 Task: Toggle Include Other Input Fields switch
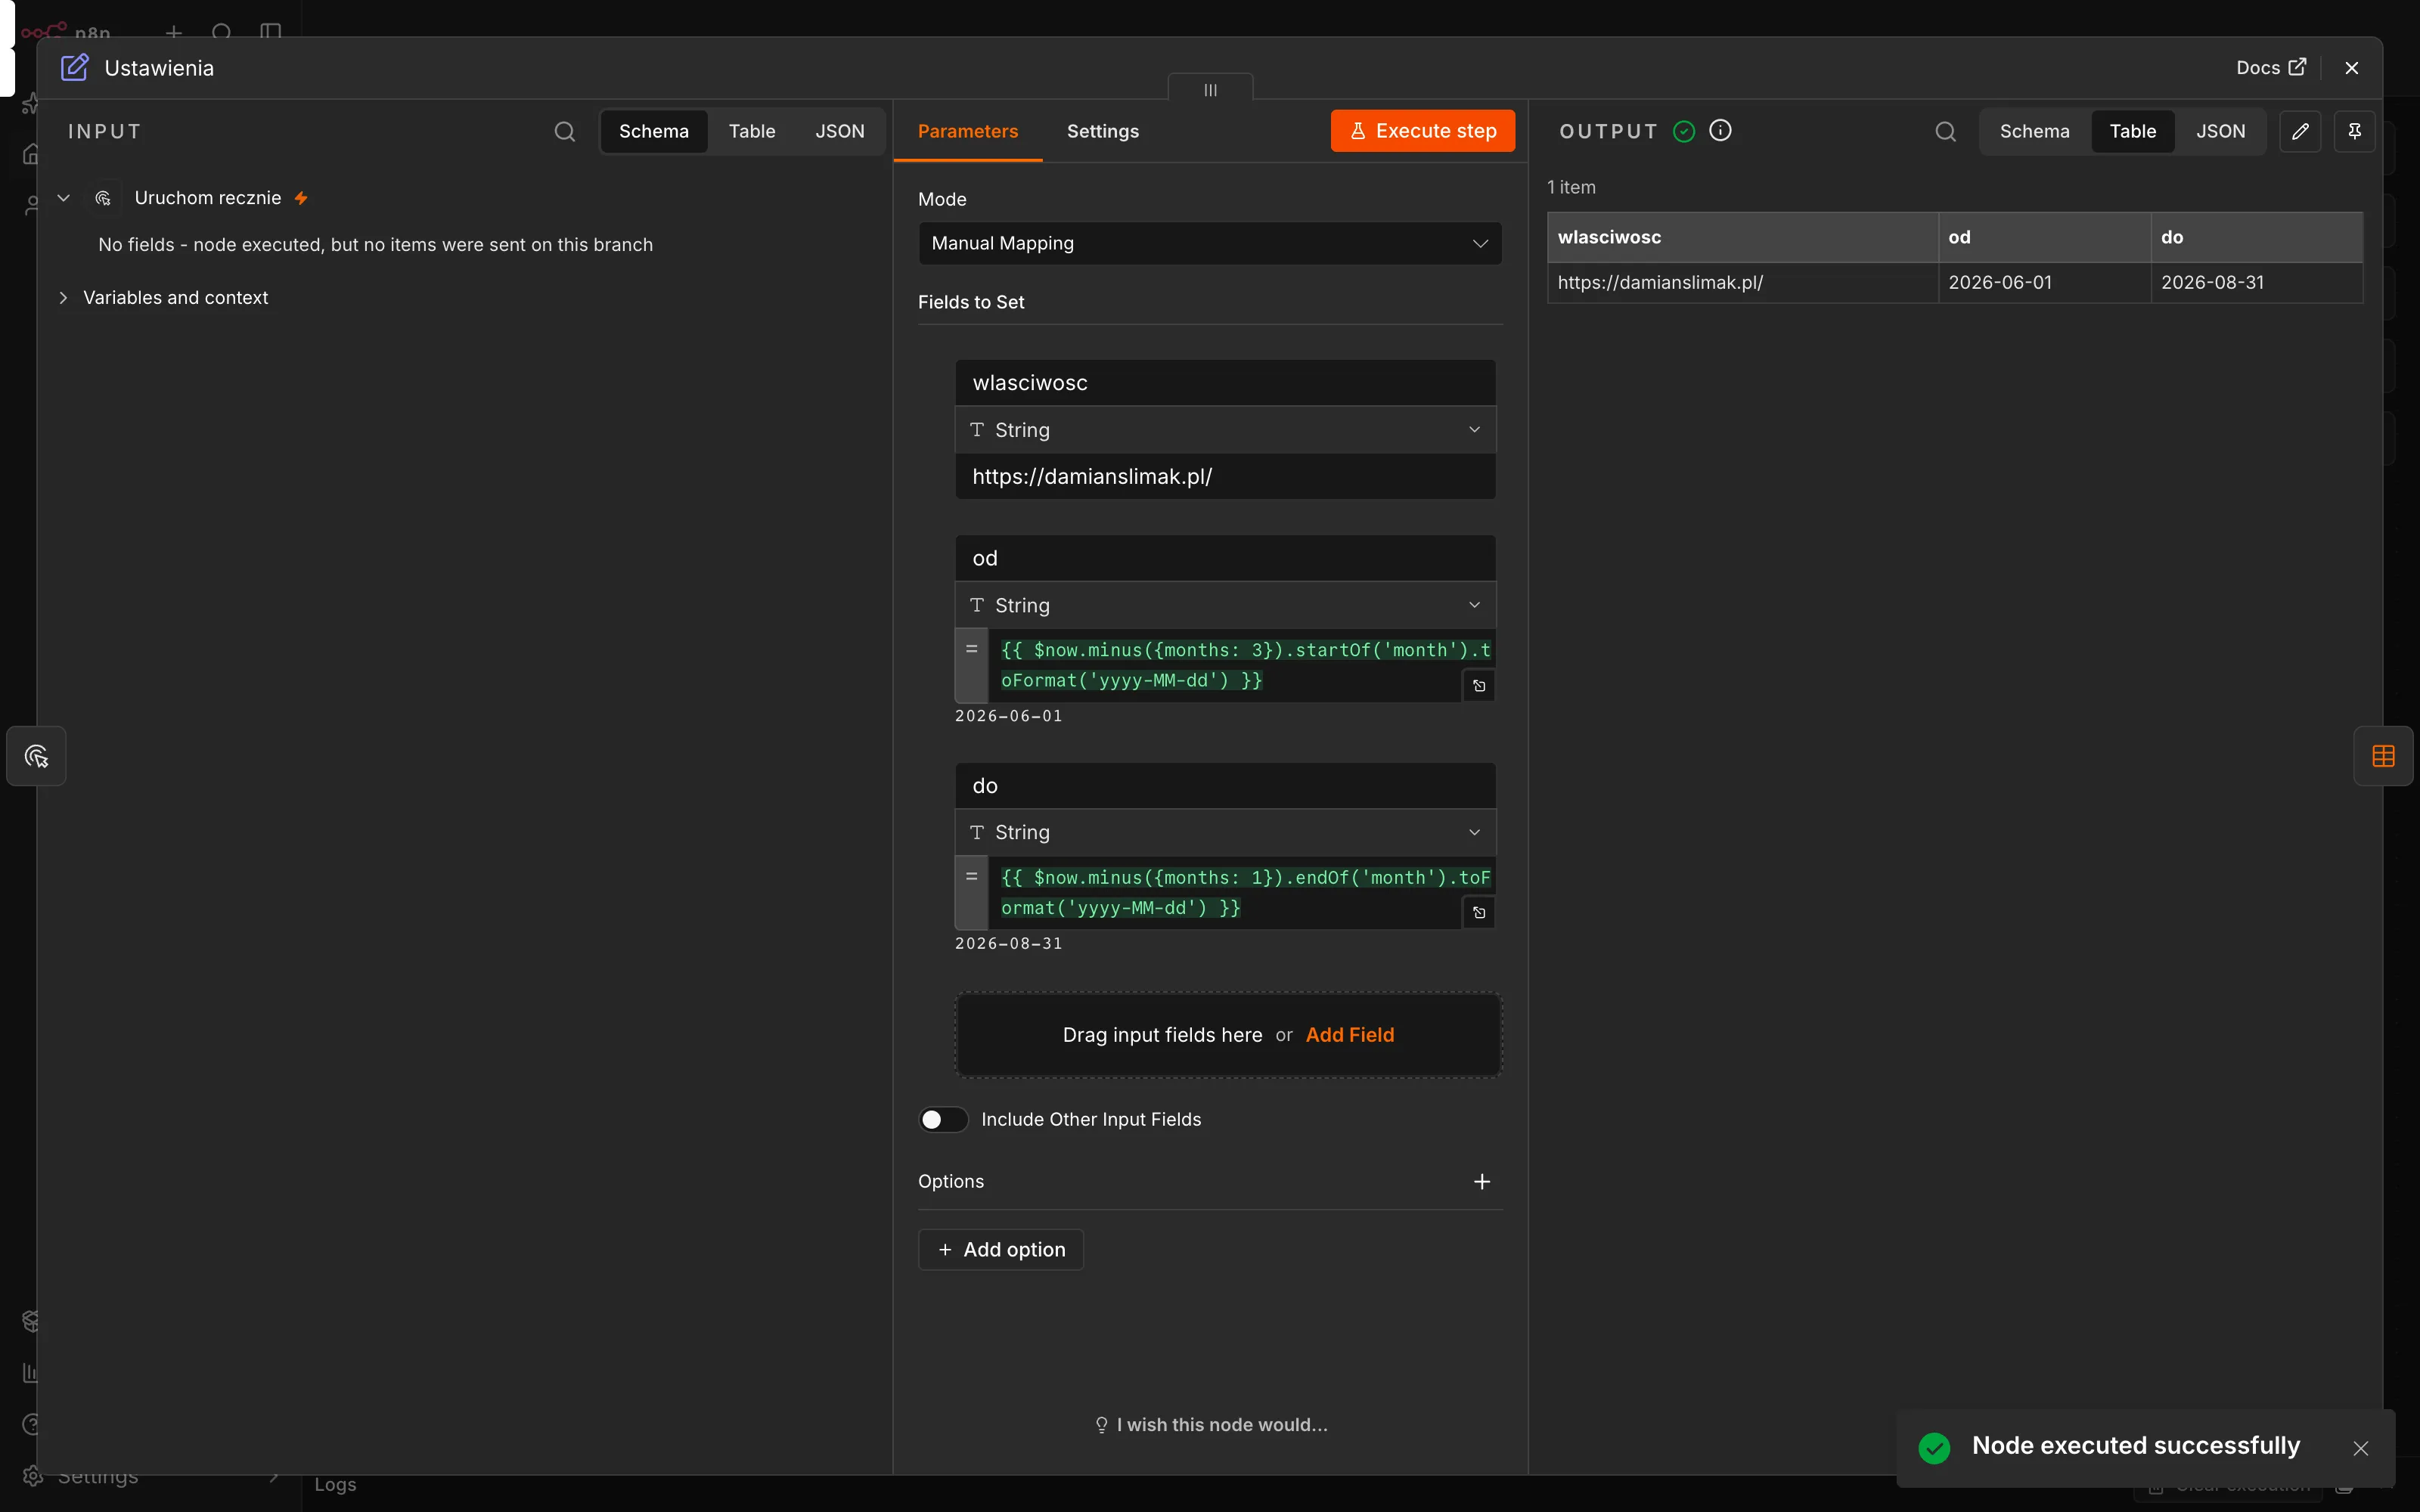[943, 1119]
